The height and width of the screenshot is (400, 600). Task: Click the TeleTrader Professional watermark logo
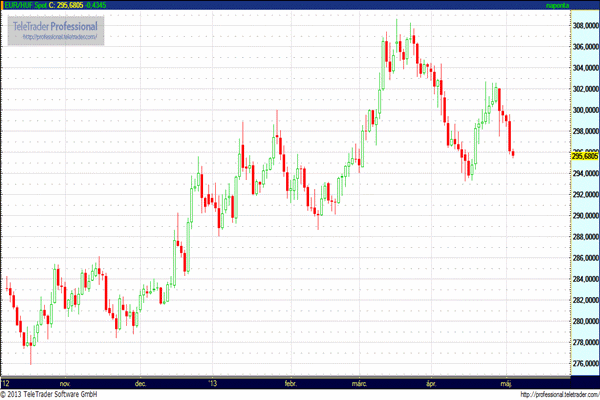click(x=57, y=24)
